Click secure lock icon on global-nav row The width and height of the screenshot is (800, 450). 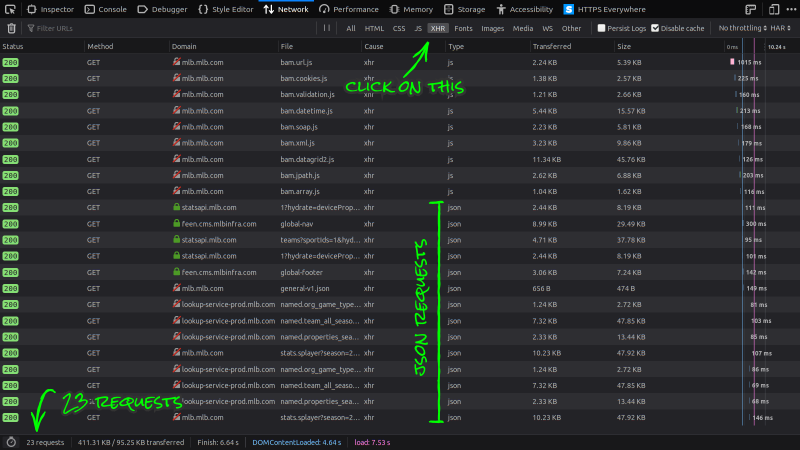coord(177,223)
